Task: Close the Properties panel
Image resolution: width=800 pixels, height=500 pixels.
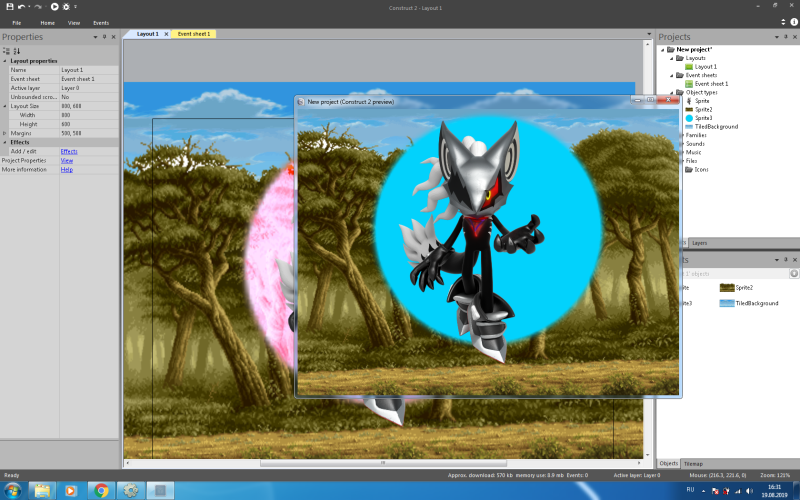Action: (x=113, y=37)
